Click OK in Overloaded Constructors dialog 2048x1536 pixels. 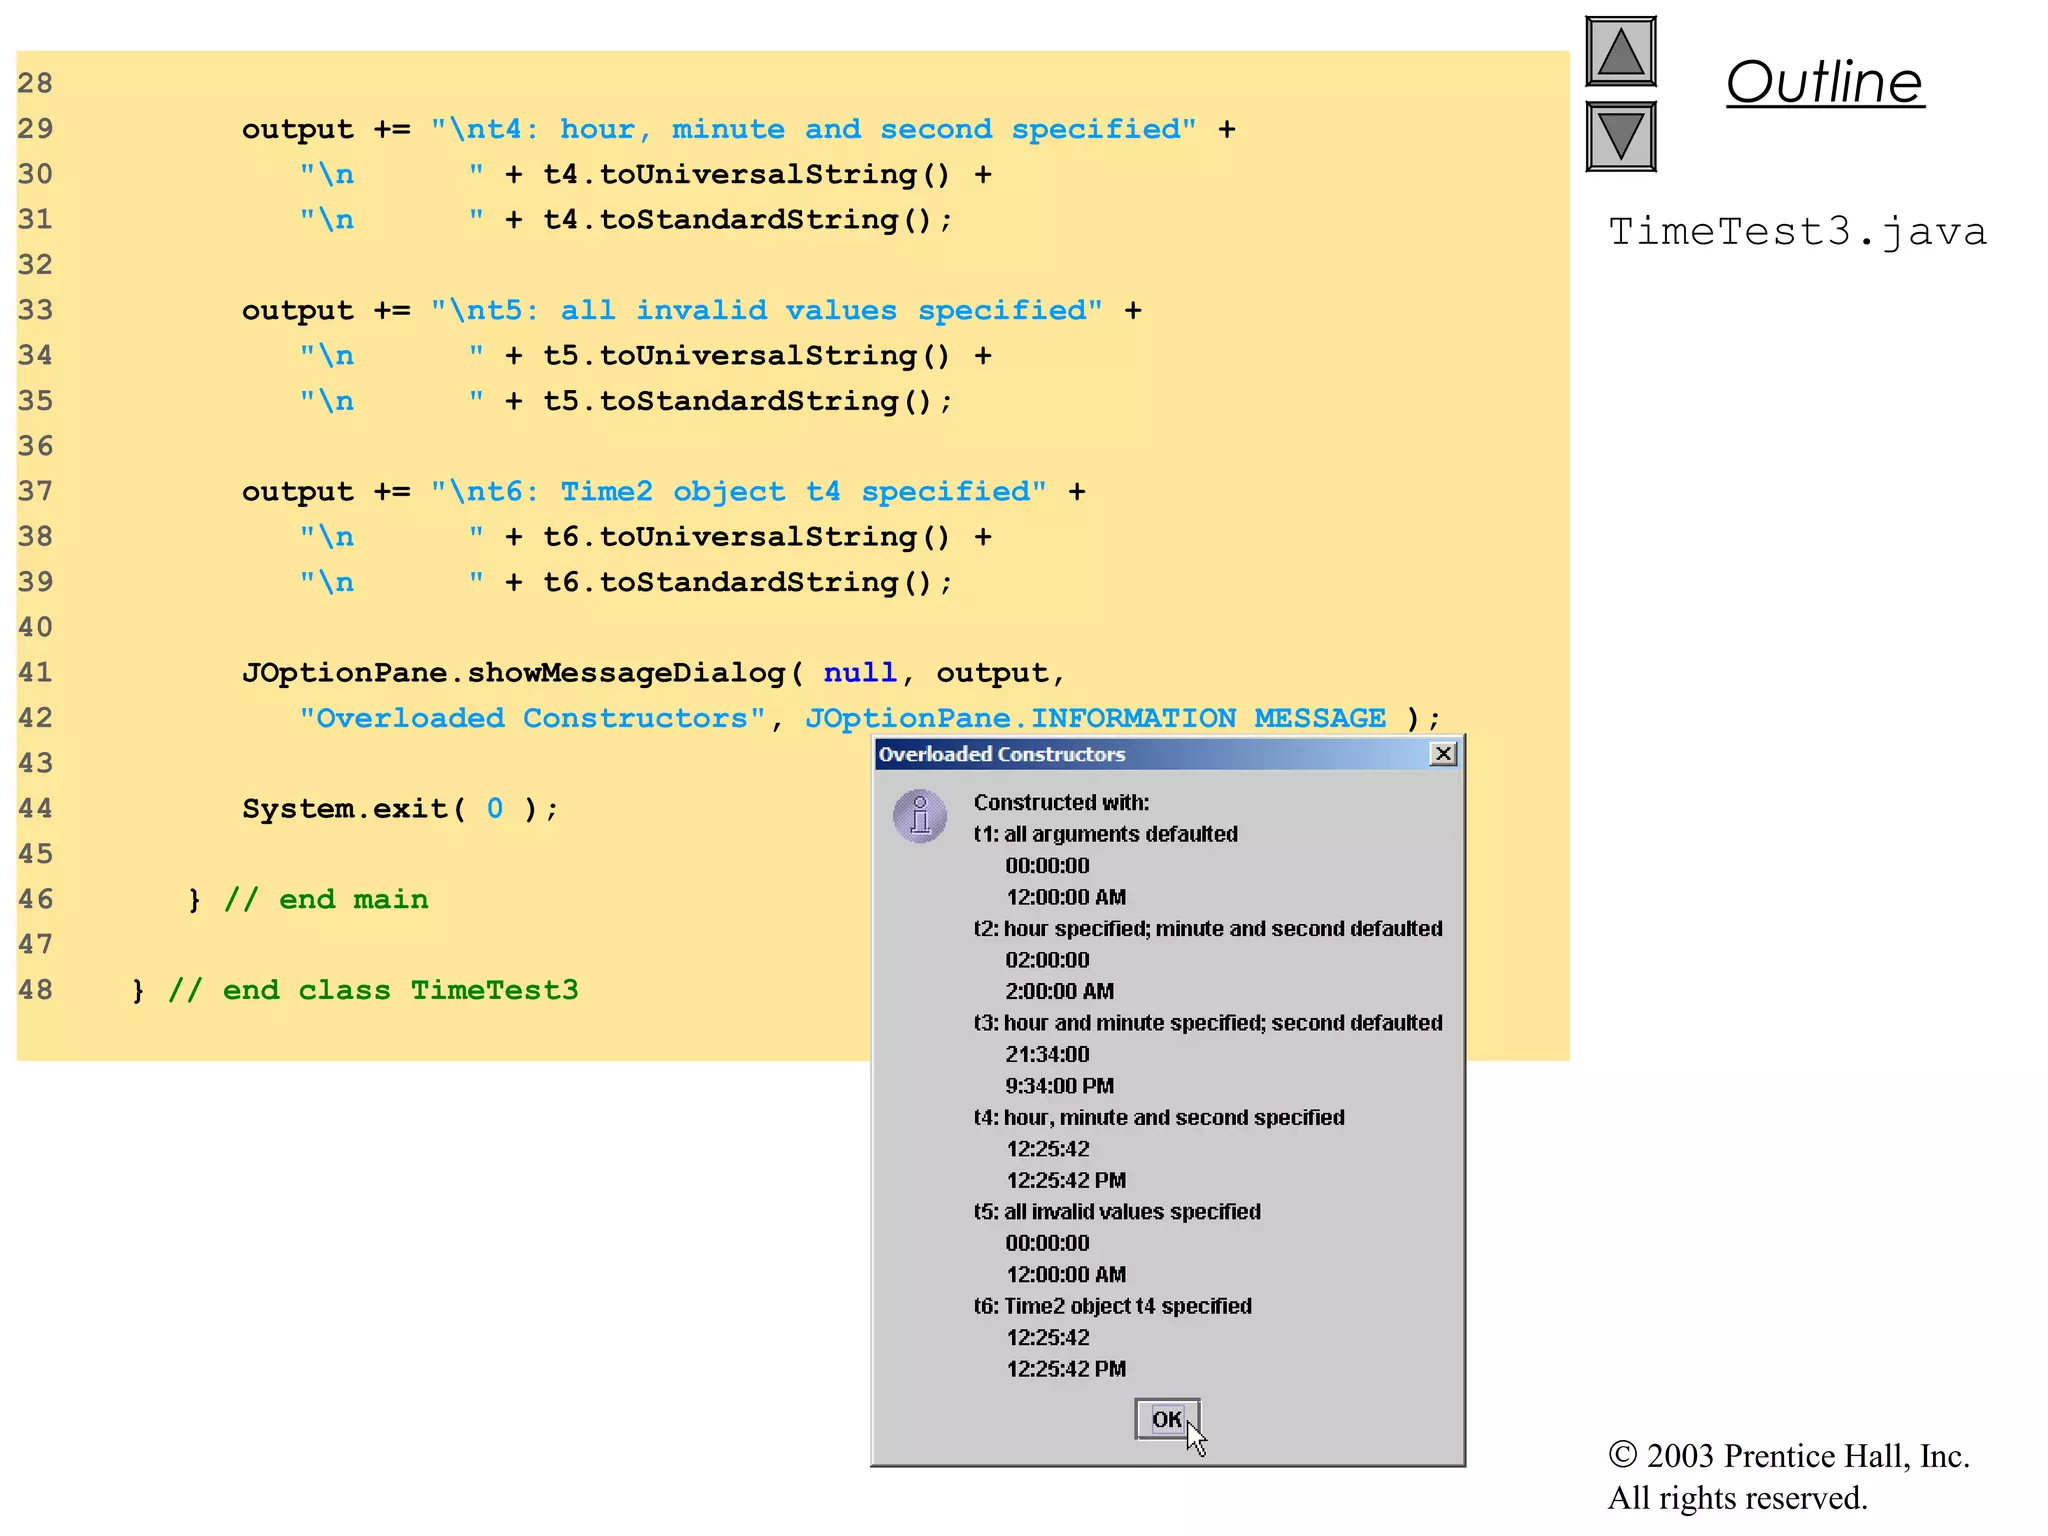coord(1167,1419)
